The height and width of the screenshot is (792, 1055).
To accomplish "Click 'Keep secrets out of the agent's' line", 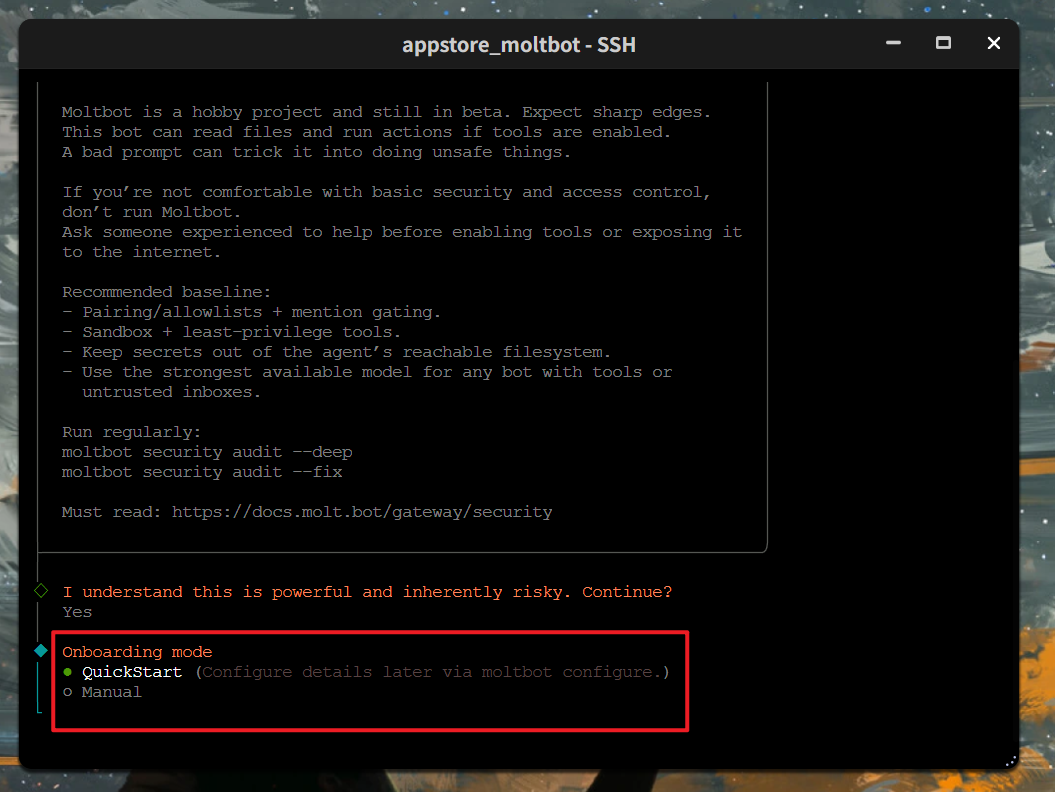I will coord(336,353).
